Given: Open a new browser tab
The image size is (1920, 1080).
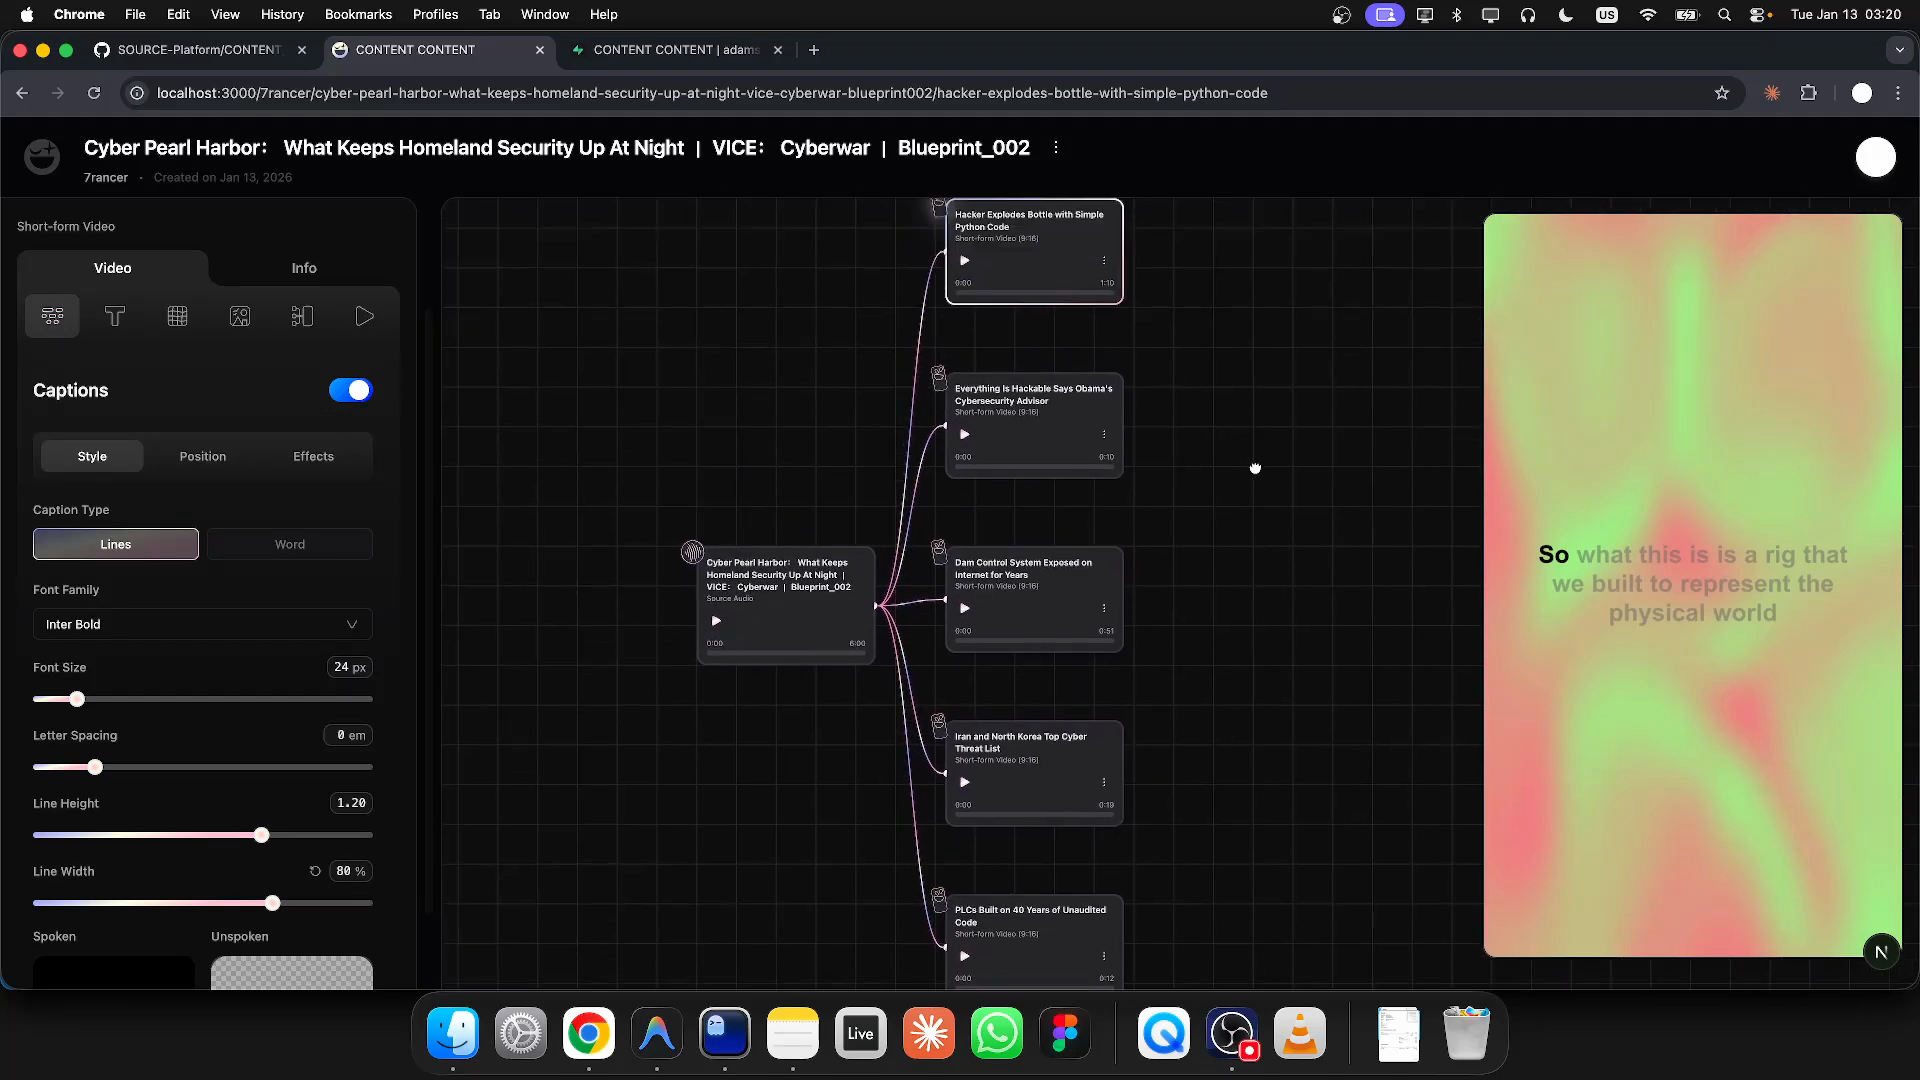Looking at the screenshot, I should 814,50.
